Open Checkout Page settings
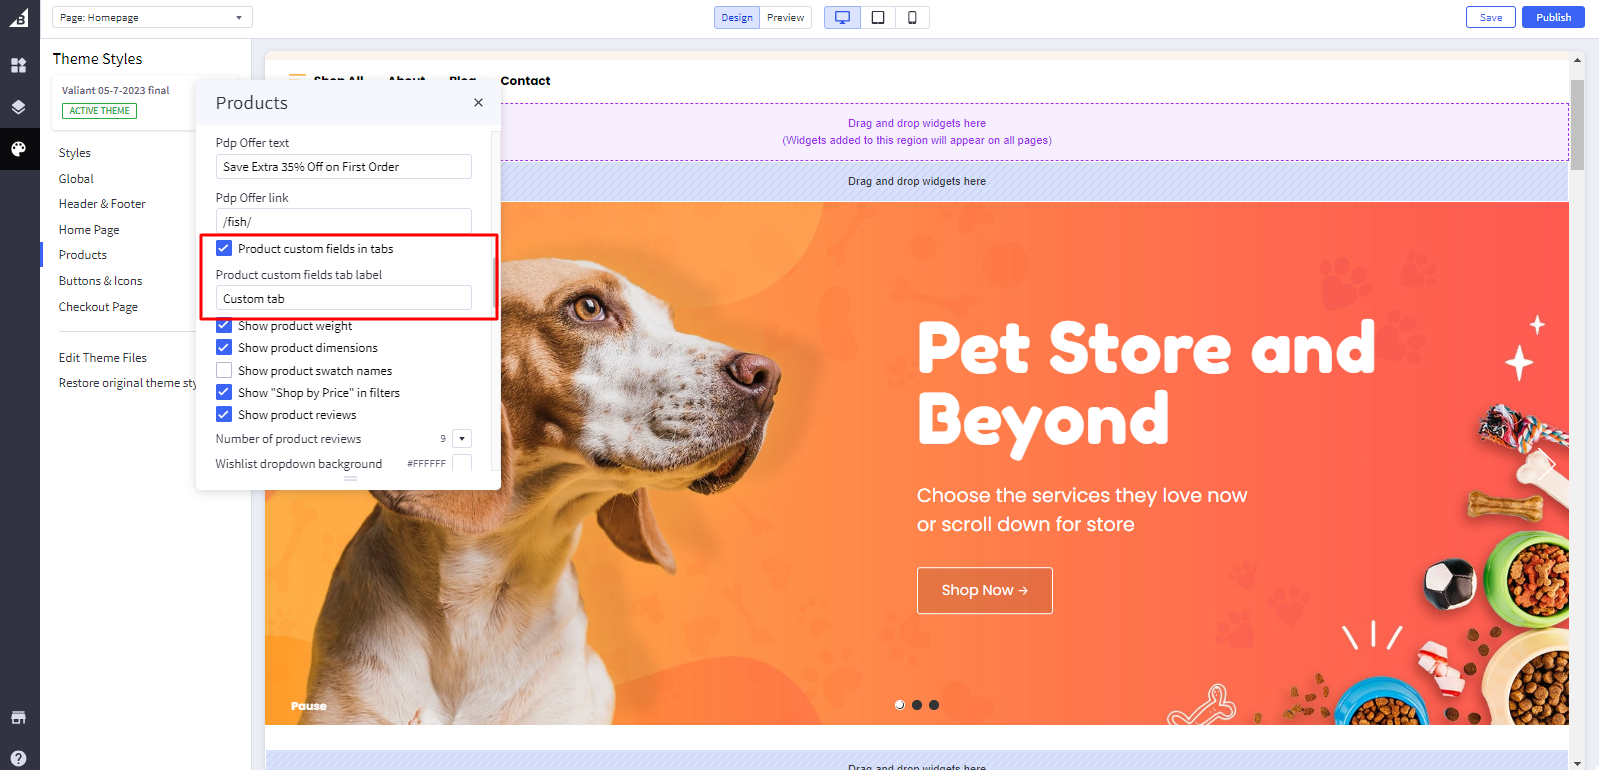The image size is (1599, 770). [x=98, y=307]
